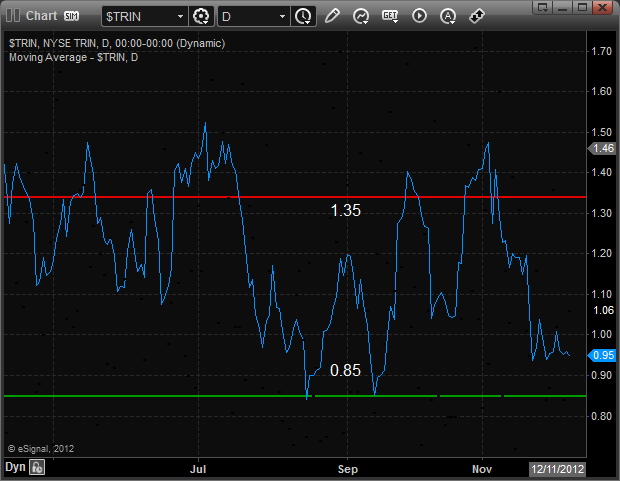This screenshot has height=481, width=620.
Task: Open the GET tools menu
Action: point(390,16)
